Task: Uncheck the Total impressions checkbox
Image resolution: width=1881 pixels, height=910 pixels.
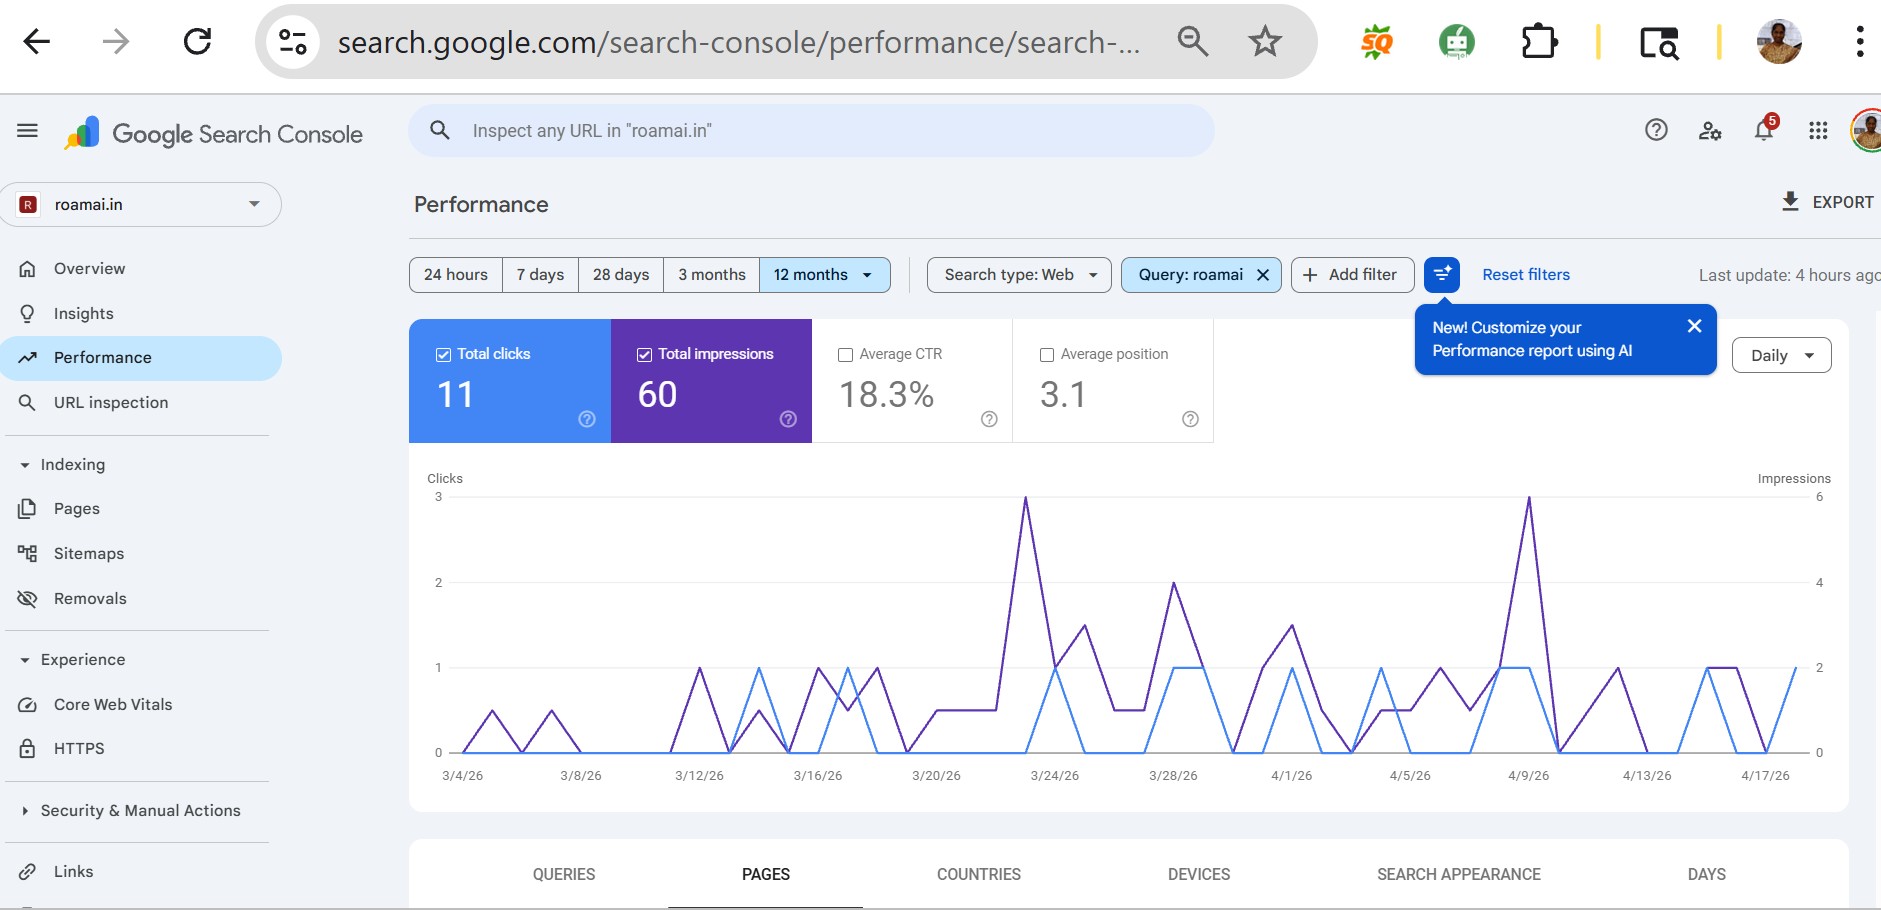Action: (x=644, y=354)
